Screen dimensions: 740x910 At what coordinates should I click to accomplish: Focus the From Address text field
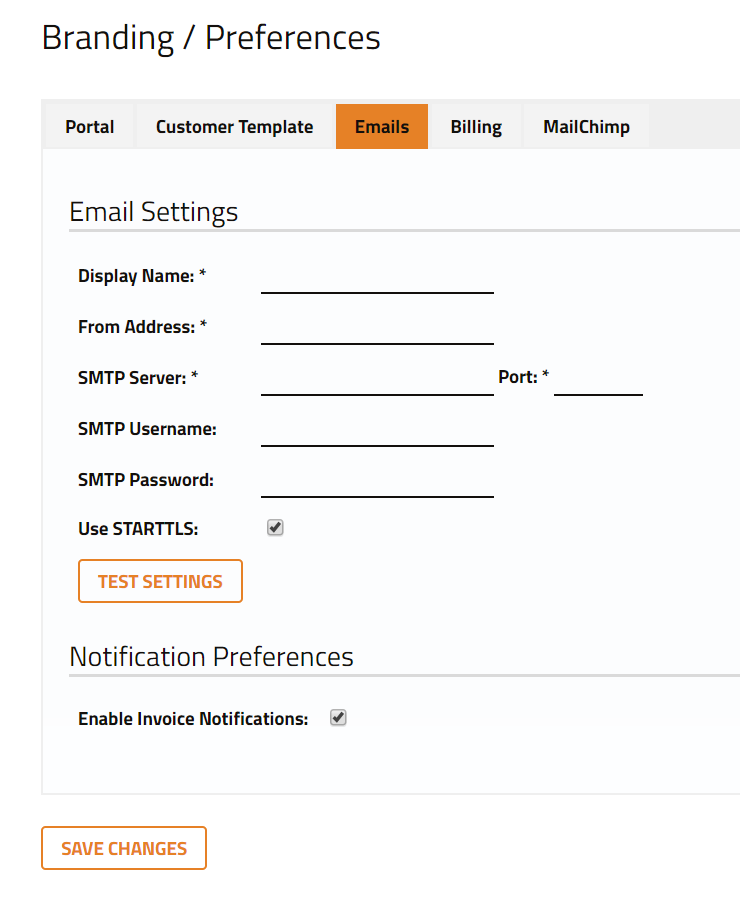click(x=377, y=330)
